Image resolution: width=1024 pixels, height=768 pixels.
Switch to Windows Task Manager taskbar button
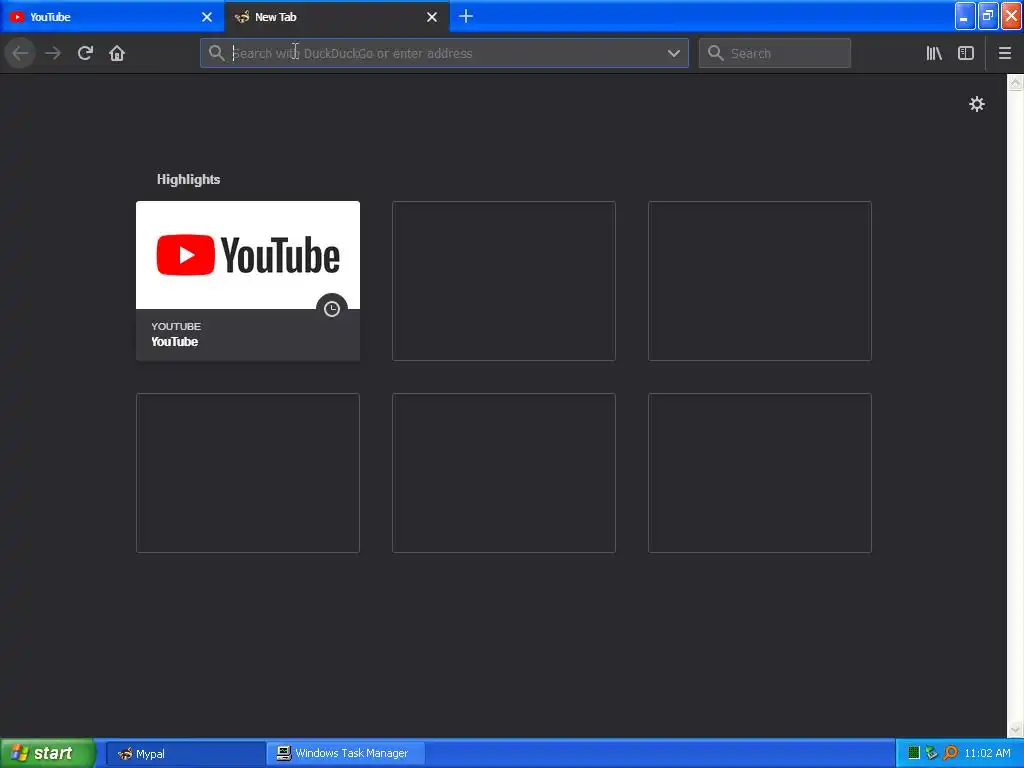[x=346, y=753]
